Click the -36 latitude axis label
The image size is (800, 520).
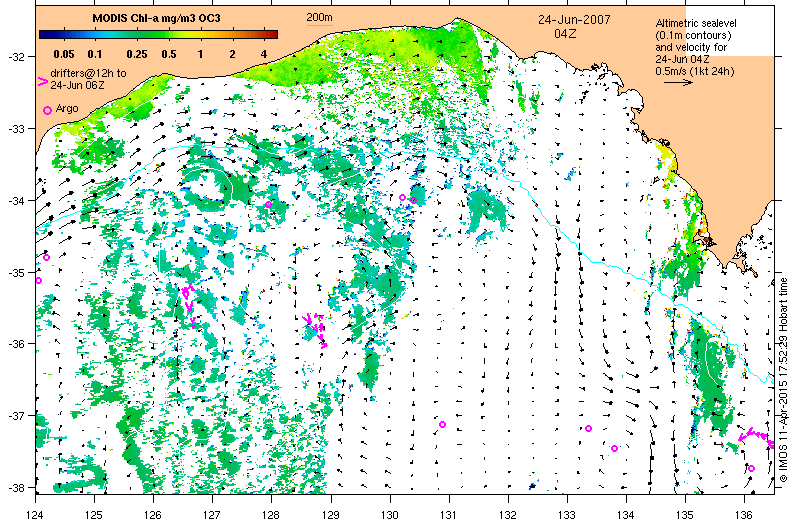16,344
